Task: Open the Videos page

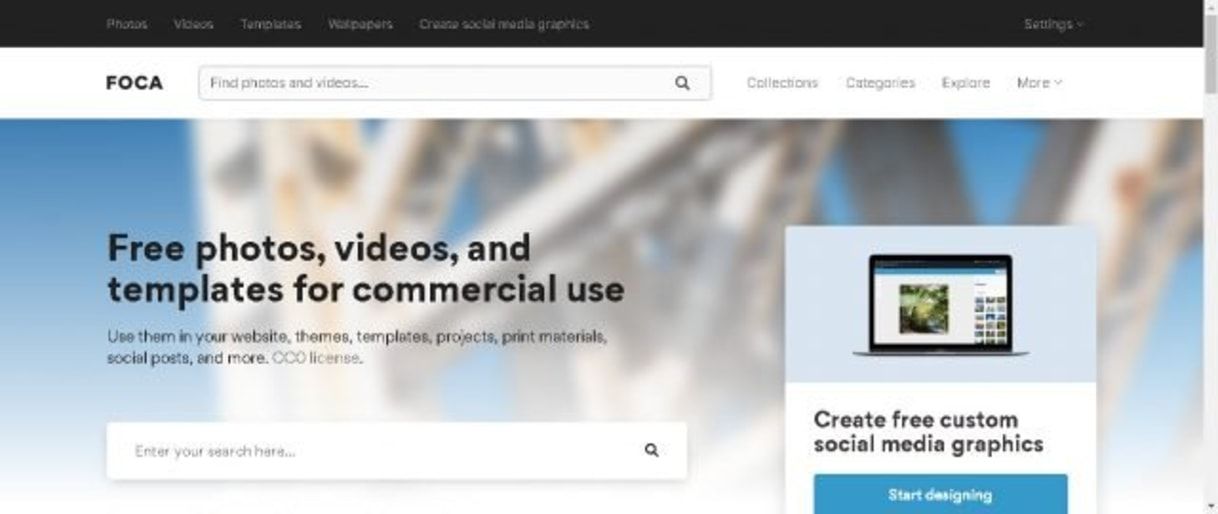Action: [x=194, y=24]
